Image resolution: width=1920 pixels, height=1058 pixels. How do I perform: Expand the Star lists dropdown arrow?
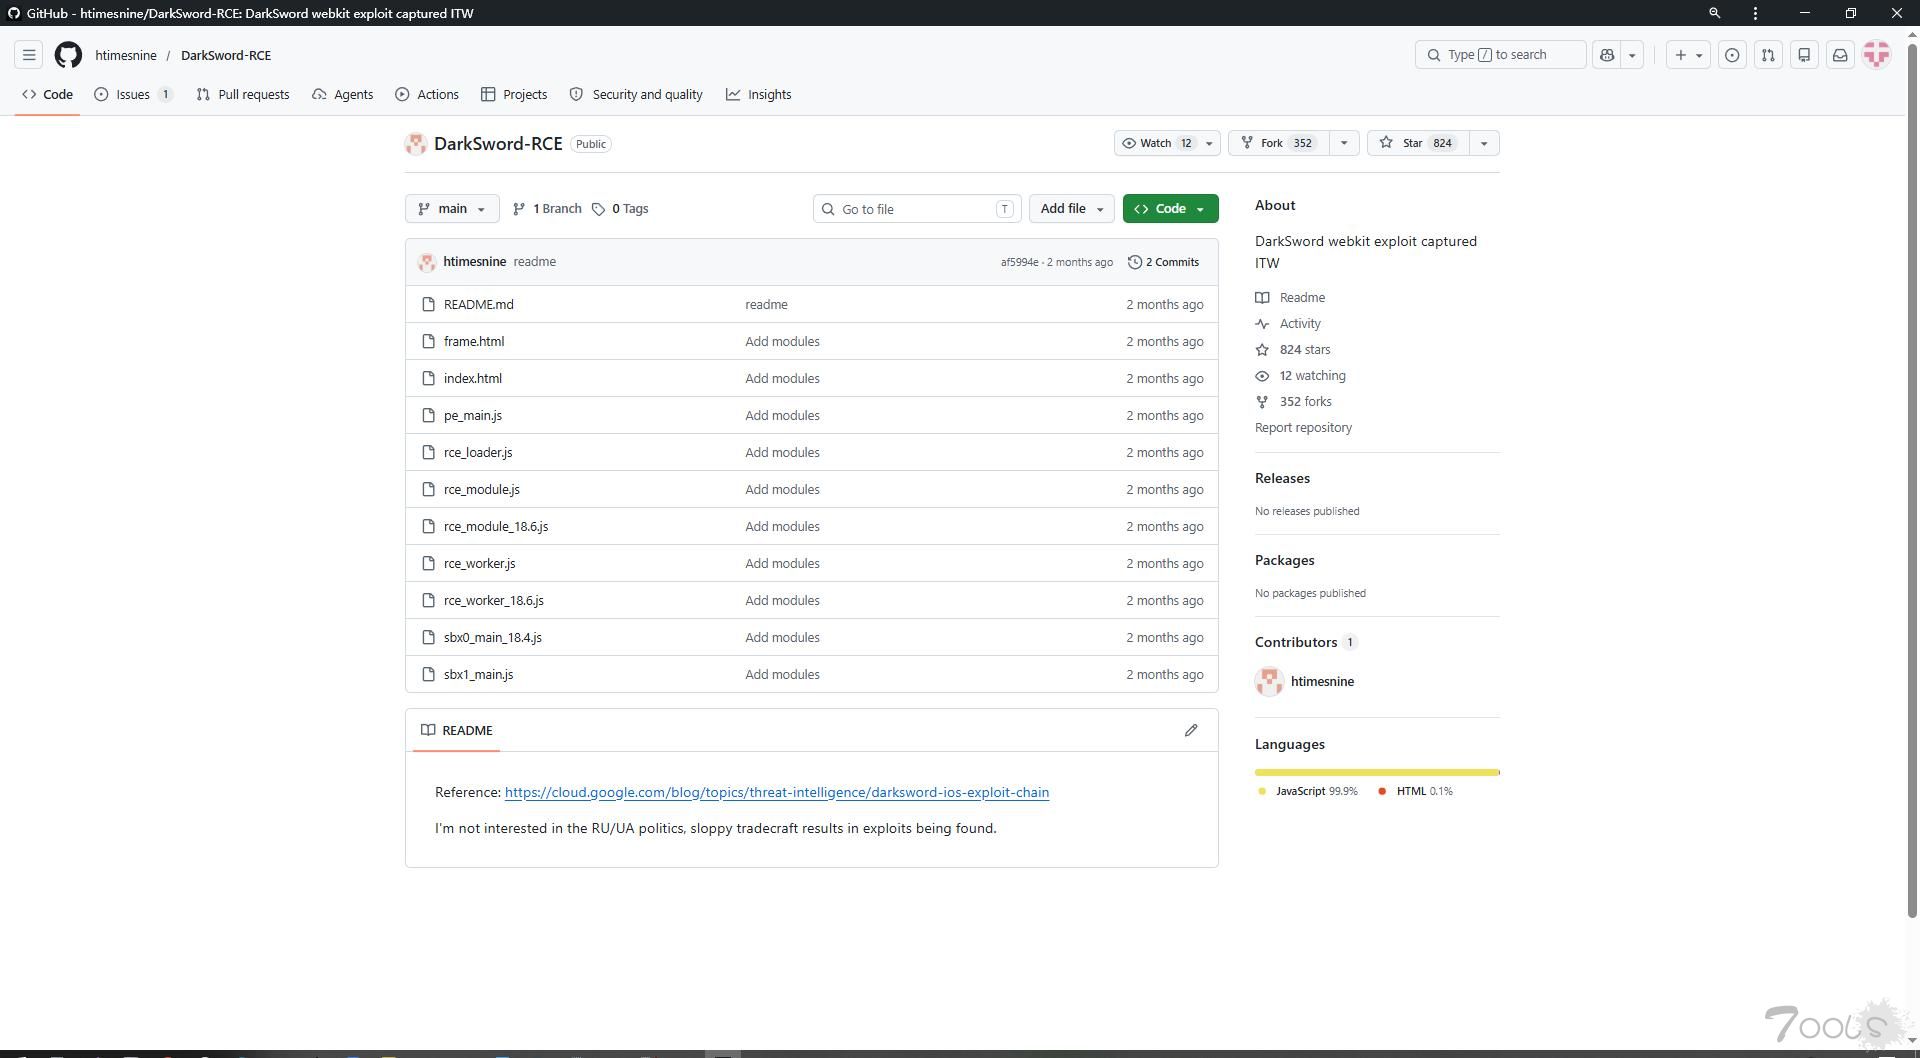[1484, 143]
